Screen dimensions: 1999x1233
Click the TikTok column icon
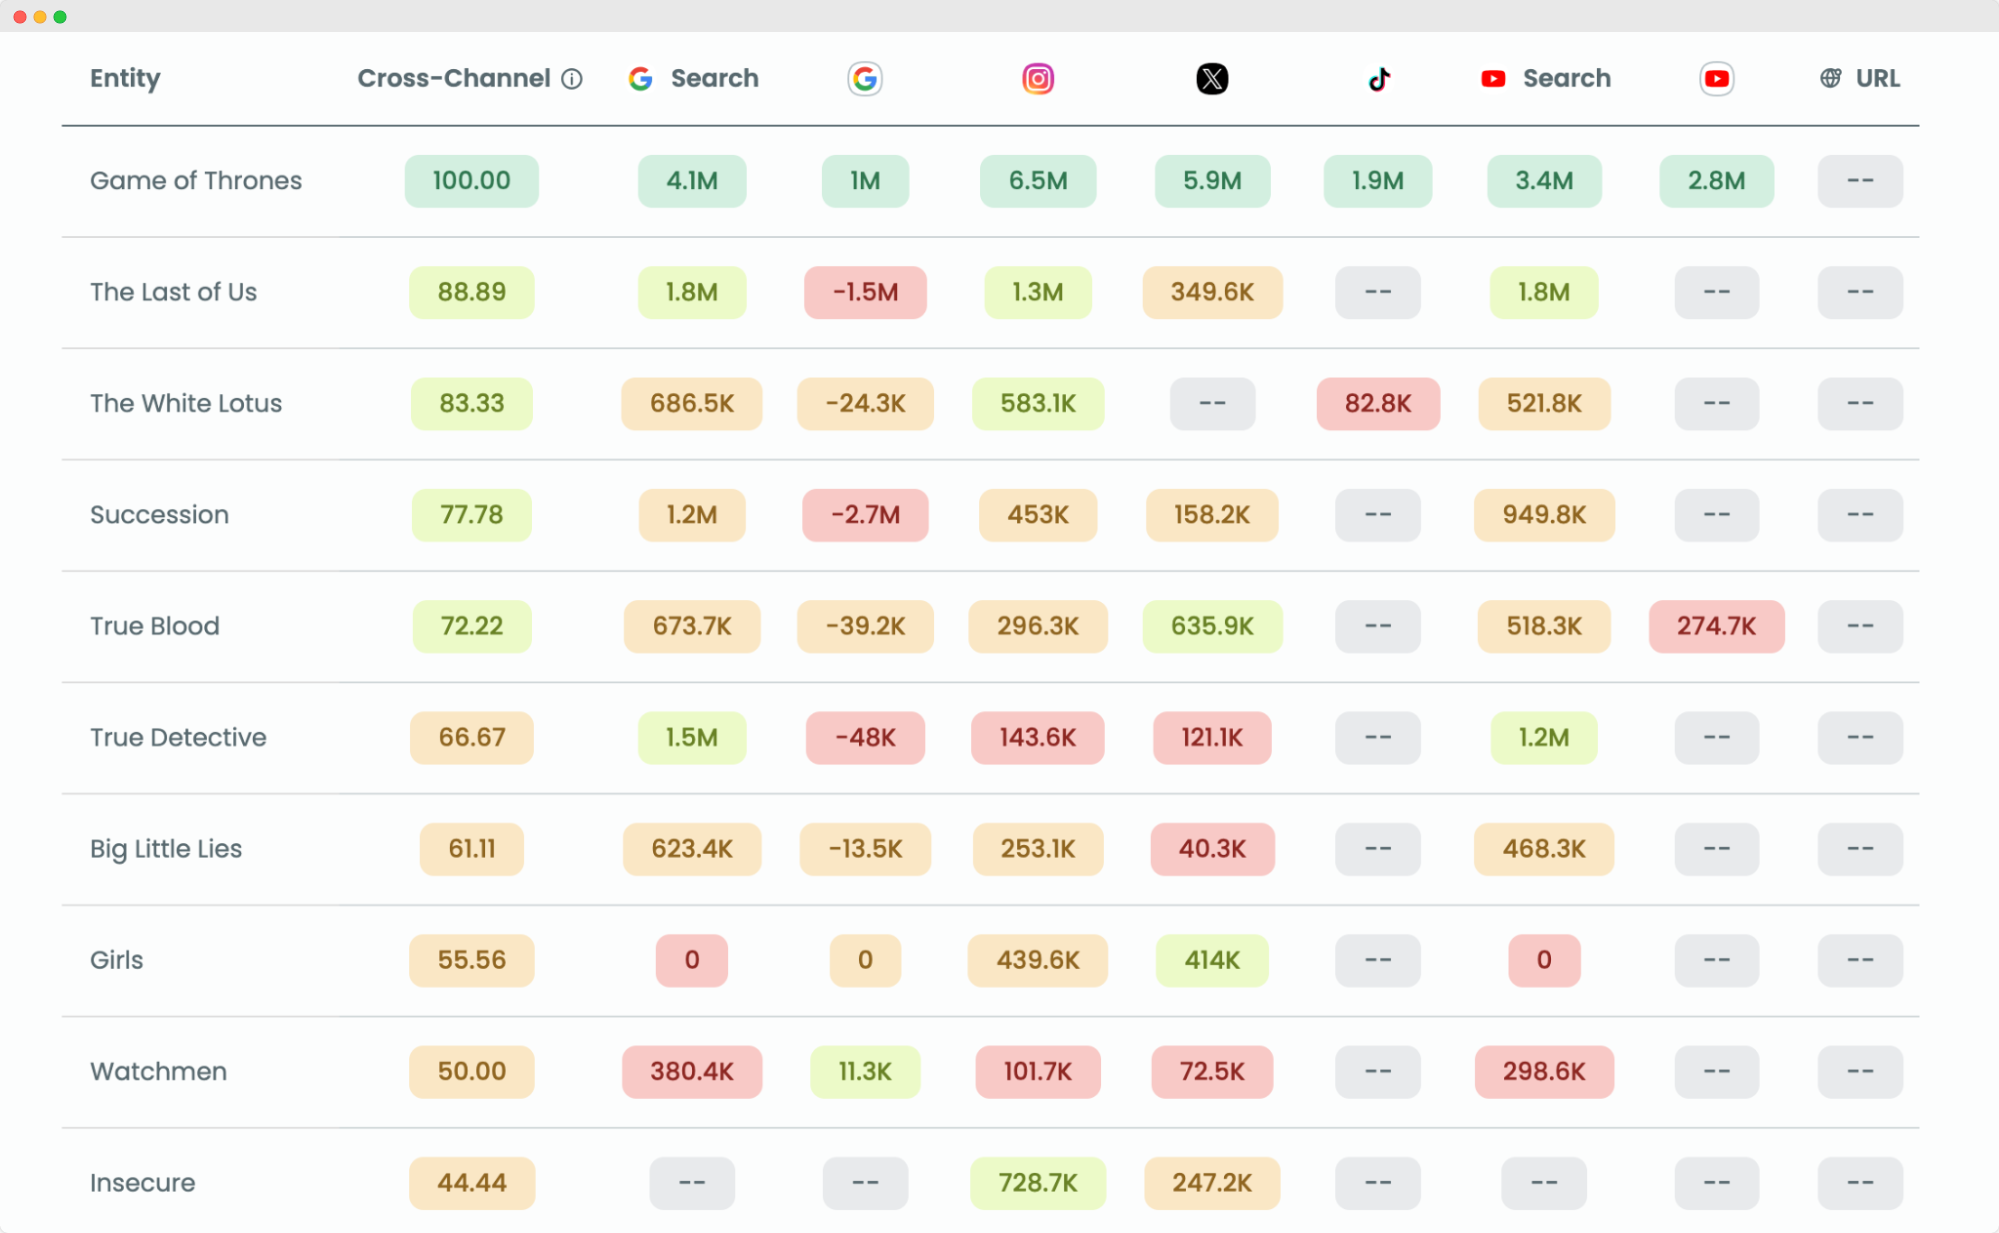(x=1379, y=79)
